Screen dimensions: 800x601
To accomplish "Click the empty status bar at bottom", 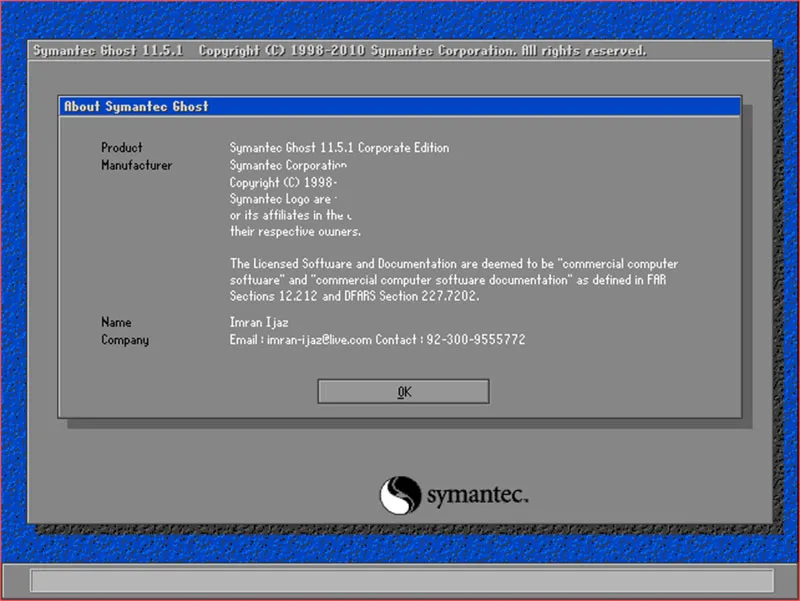I will click(402, 581).
